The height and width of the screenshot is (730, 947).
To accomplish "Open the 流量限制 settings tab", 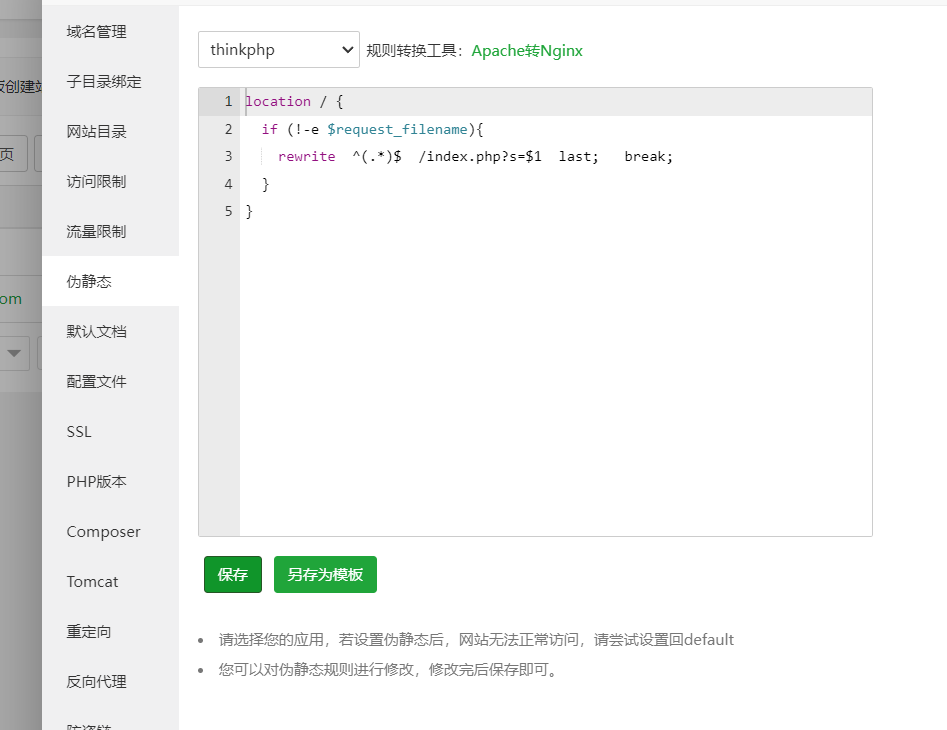I will pyautogui.click(x=97, y=232).
